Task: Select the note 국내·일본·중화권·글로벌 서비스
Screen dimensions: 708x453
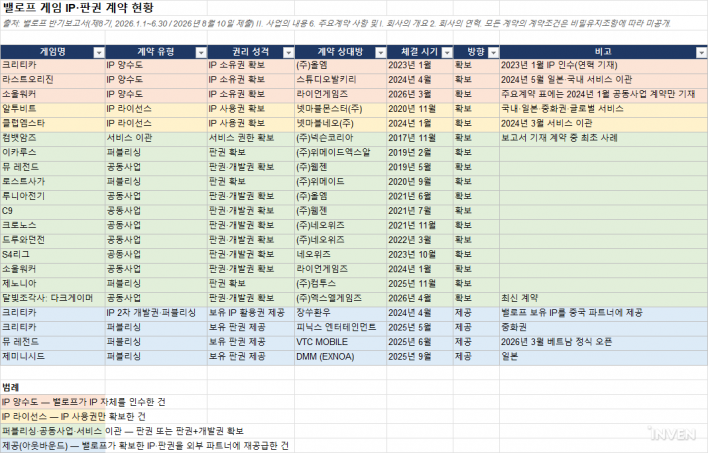Action: [x=603, y=109]
